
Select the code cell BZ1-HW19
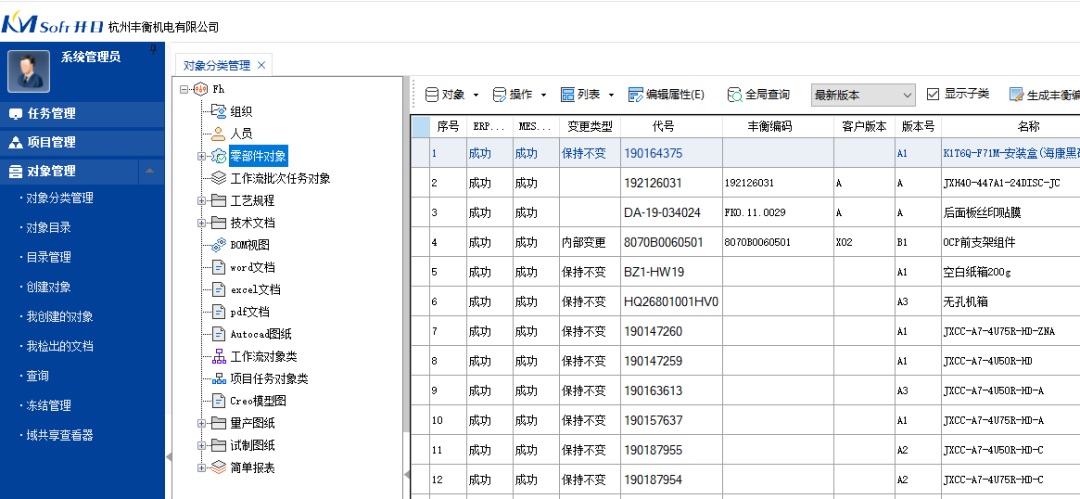[672, 272]
